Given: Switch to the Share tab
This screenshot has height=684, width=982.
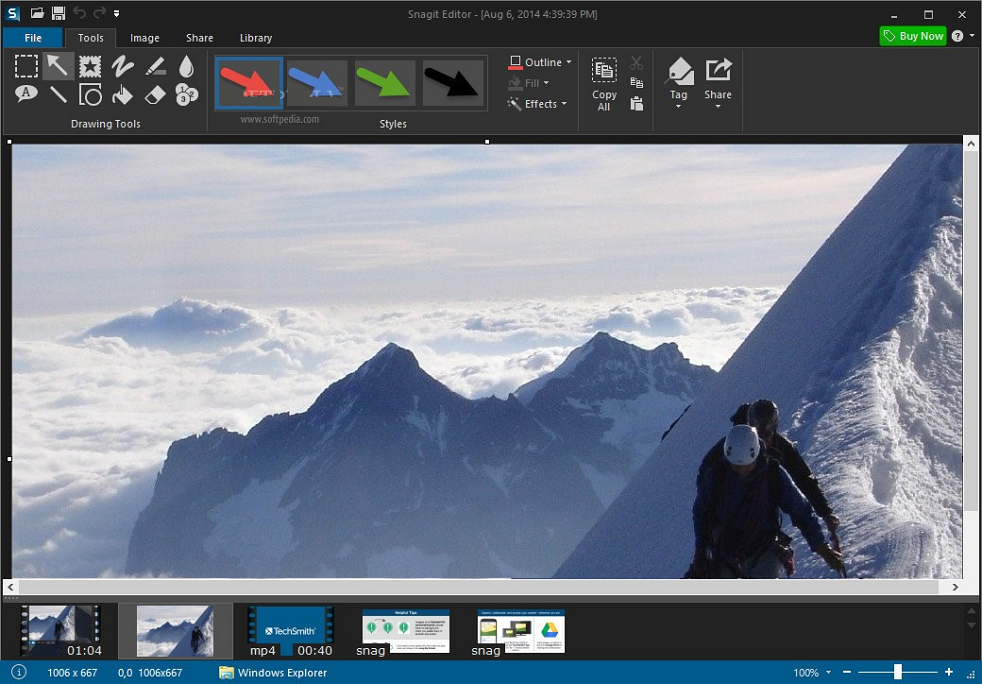Looking at the screenshot, I should coord(200,38).
